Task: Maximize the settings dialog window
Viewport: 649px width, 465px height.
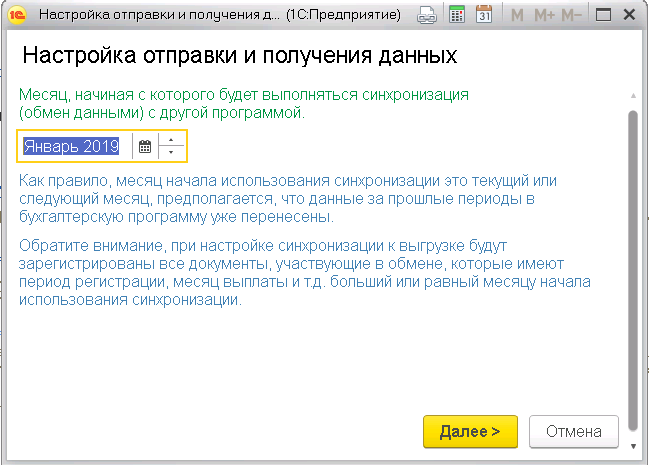Action: tap(603, 15)
